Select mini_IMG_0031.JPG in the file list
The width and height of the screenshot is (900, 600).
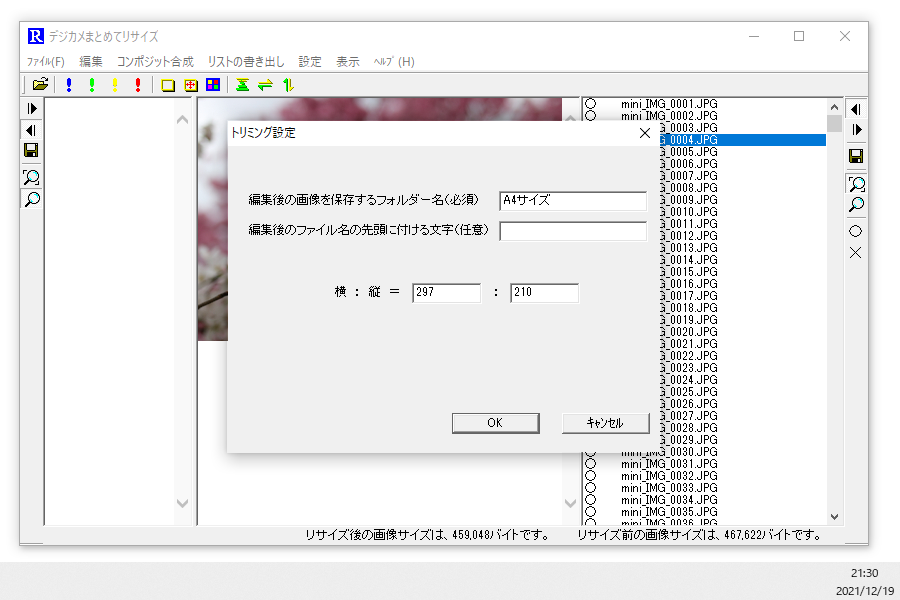(x=669, y=464)
